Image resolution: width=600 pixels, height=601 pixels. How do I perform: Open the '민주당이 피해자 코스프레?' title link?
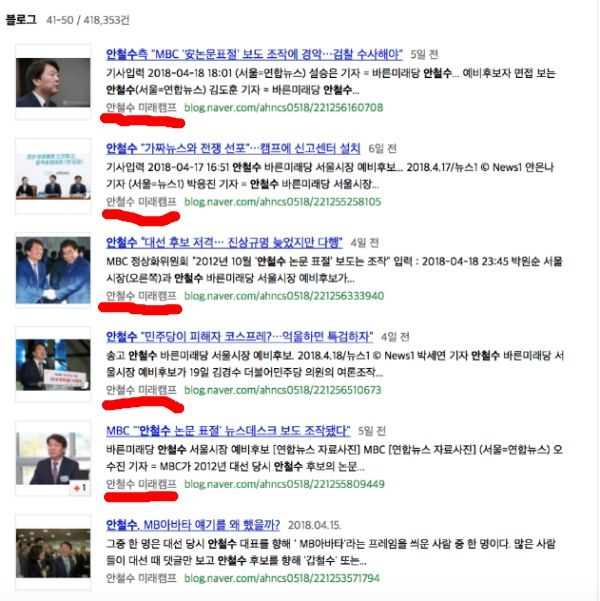239,337
